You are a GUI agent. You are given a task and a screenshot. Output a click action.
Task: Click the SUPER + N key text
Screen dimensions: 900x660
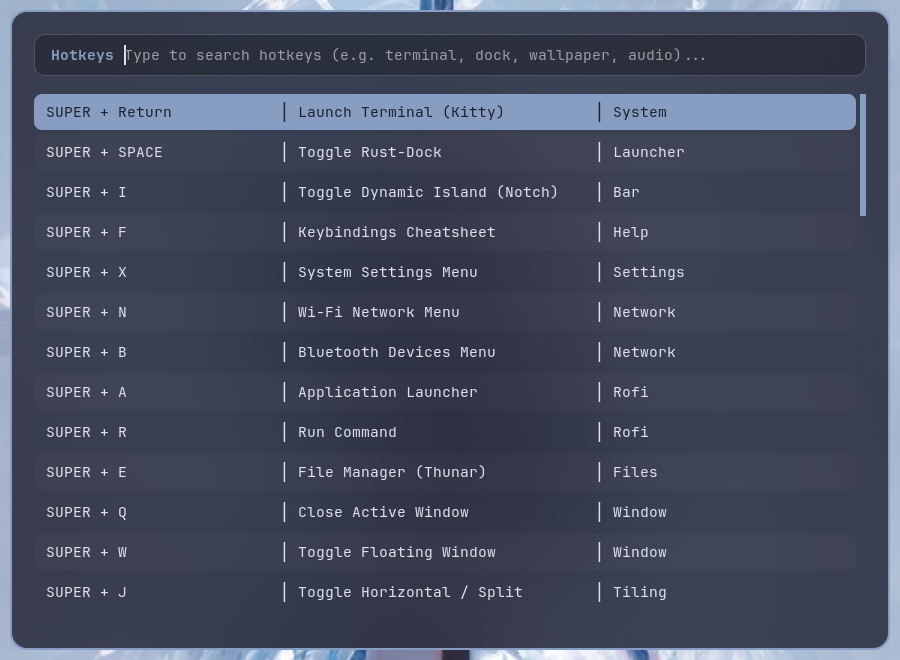[x=86, y=312]
